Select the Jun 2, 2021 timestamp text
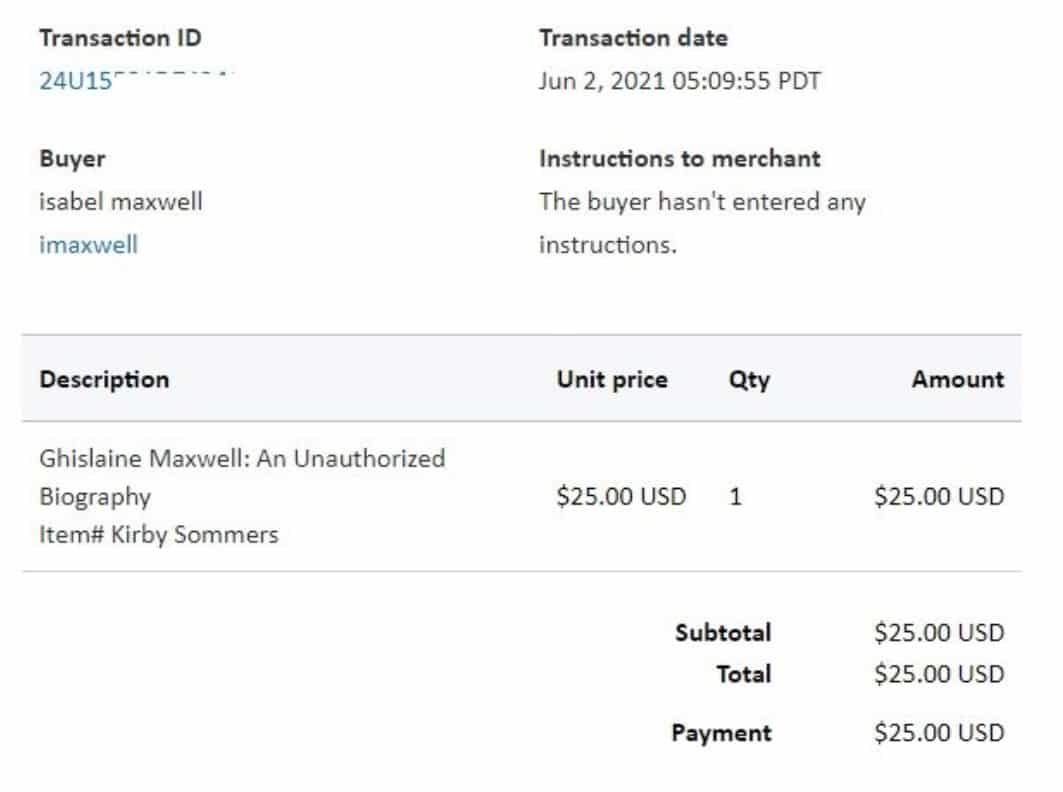 pyautogui.click(x=679, y=82)
